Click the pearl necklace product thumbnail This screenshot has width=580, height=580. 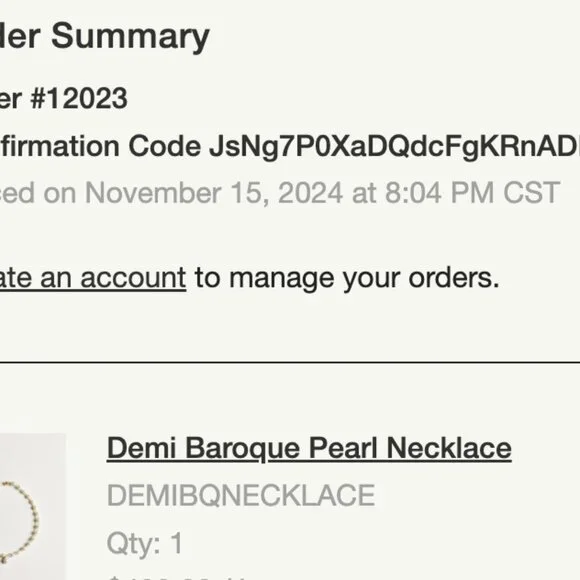pyautogui.click(x=33, y=506)
